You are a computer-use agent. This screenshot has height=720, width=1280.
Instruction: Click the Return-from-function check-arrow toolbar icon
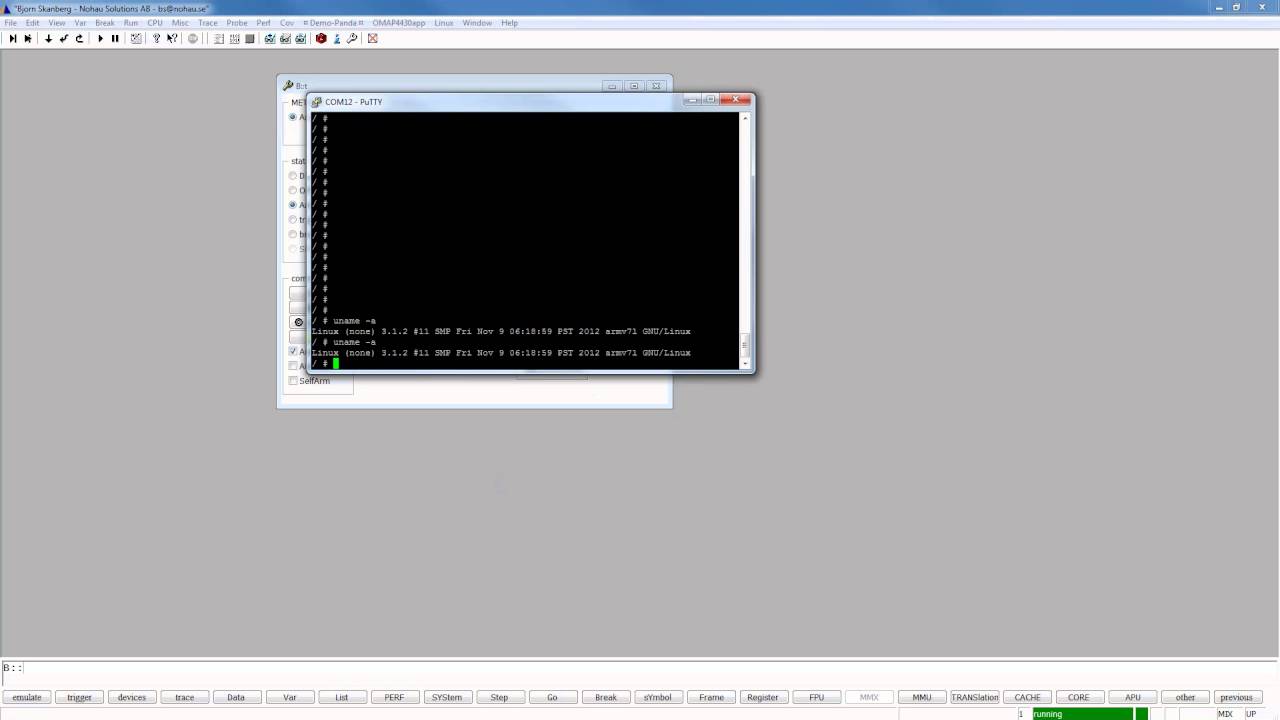coord(64,38)
